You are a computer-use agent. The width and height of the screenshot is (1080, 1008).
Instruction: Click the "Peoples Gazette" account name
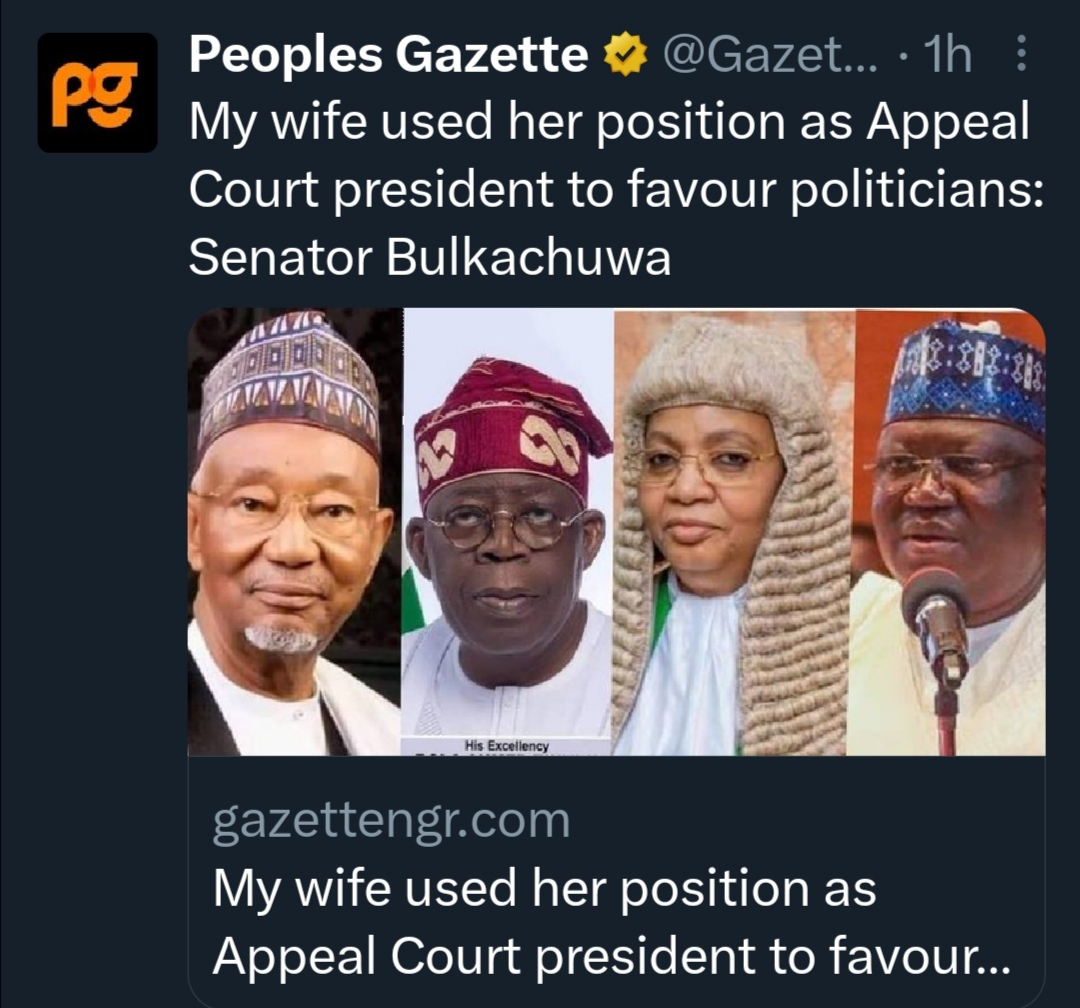tap(388, 58)
